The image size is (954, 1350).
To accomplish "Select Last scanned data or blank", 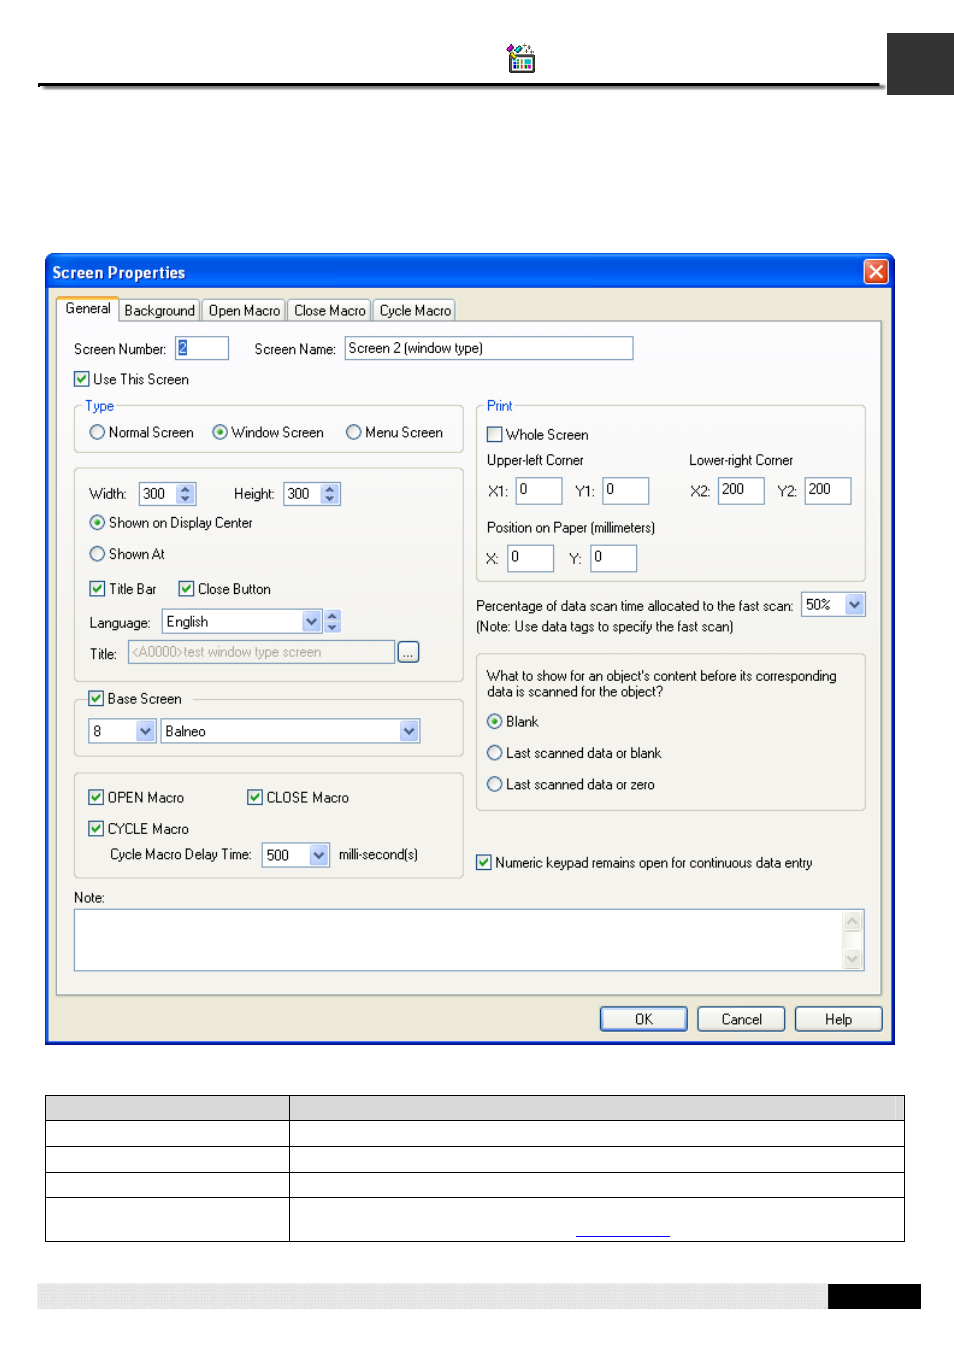I will point(494,753).
